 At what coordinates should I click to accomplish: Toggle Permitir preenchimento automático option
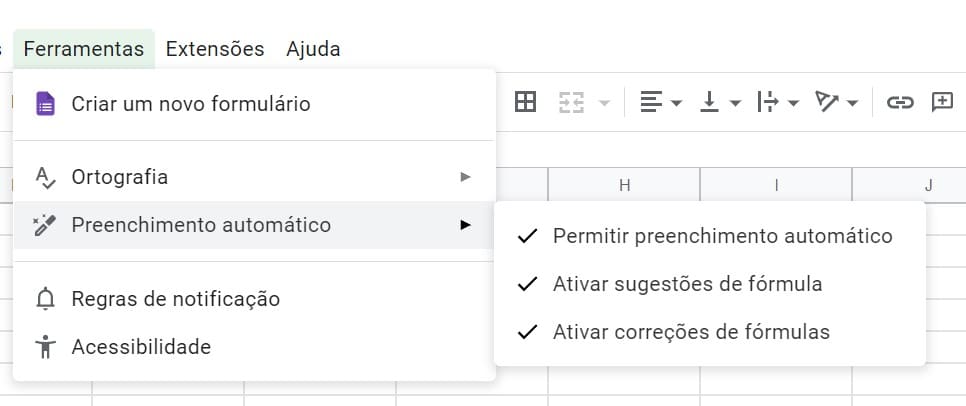pyautogui.click(x=710, y=236)
